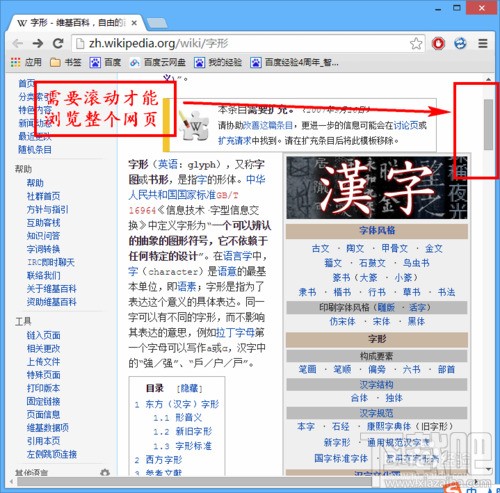Open a new tab button

pos(157,23)
